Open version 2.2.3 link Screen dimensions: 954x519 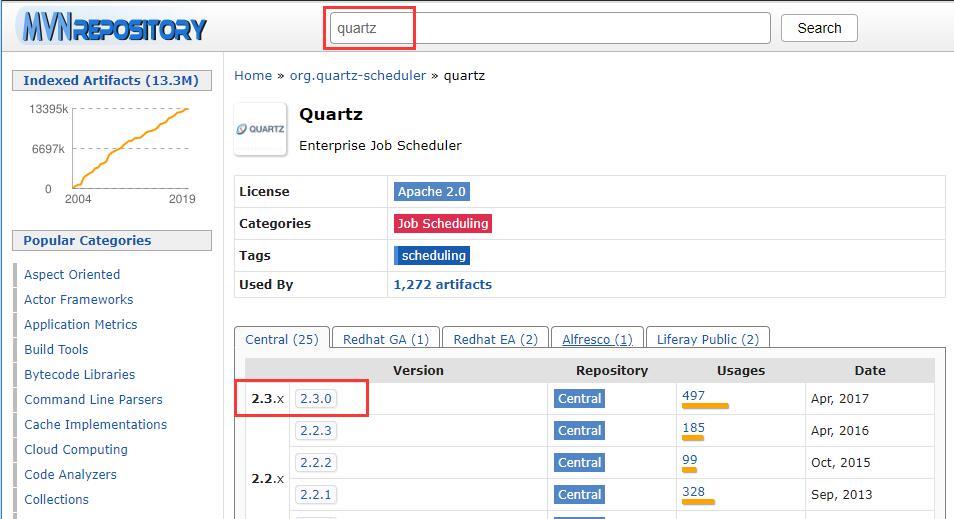316,431
